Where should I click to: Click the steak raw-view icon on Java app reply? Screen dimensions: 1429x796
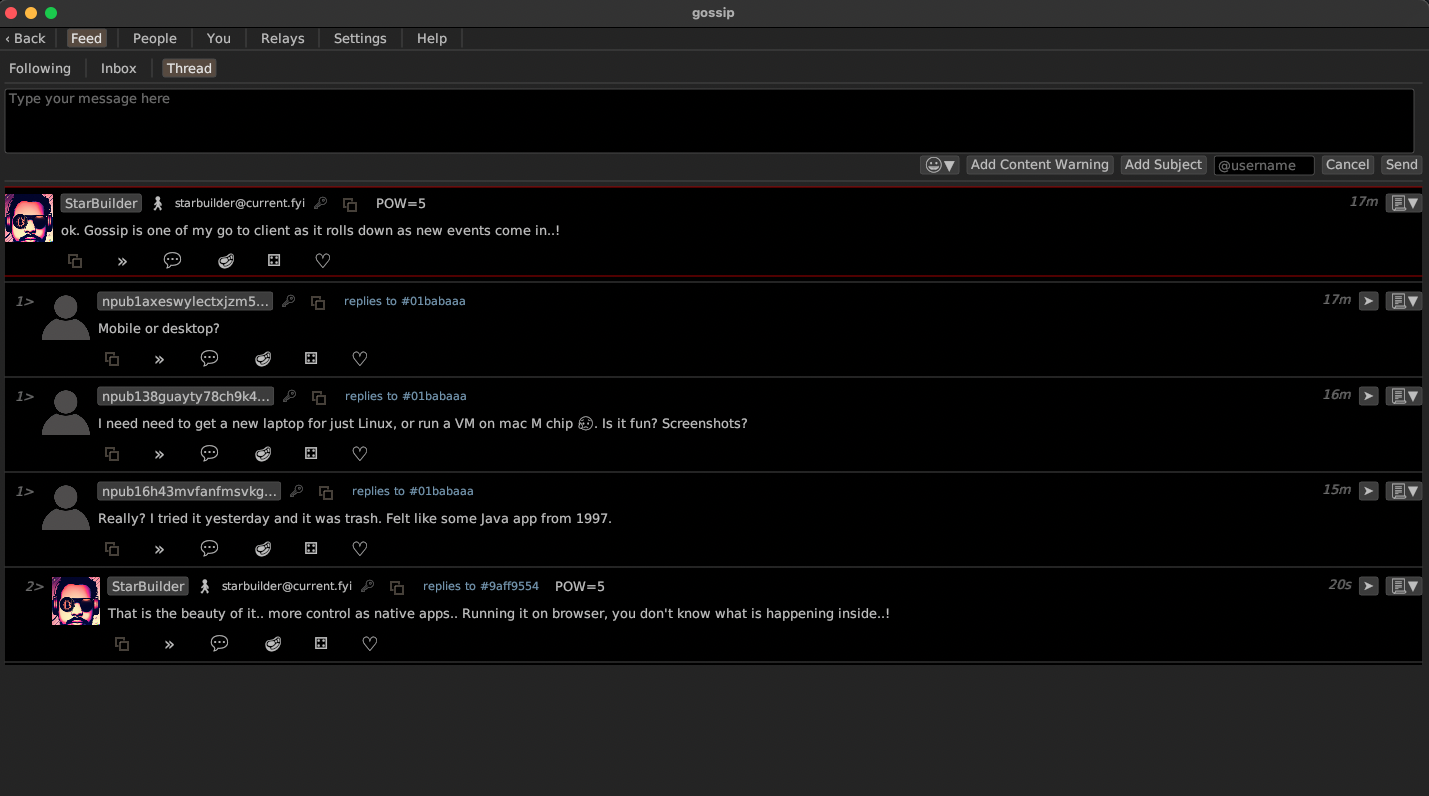tap(263, 549)
